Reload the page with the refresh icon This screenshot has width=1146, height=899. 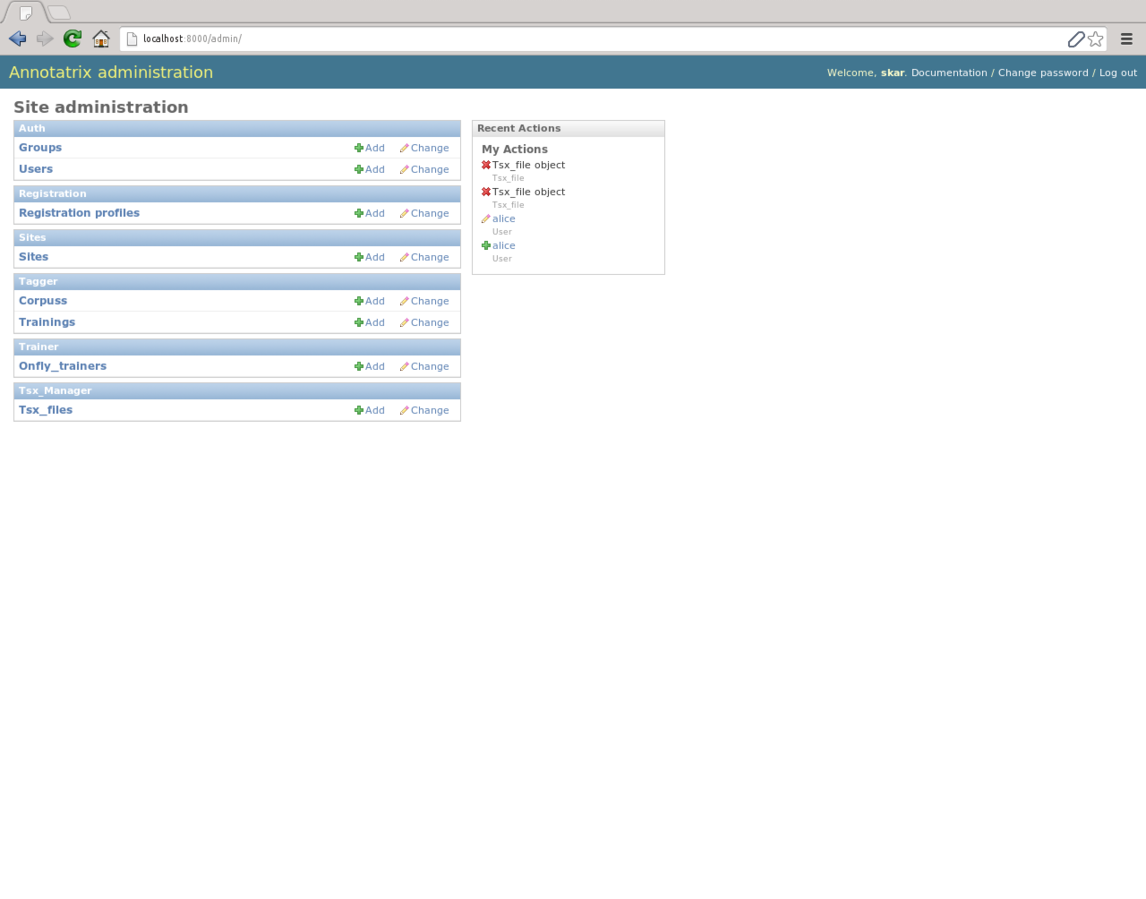click(72, 39)
